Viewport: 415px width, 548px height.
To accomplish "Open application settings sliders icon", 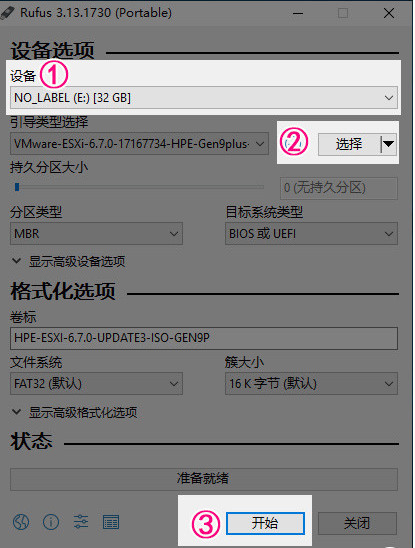I will tap(81, 522).
